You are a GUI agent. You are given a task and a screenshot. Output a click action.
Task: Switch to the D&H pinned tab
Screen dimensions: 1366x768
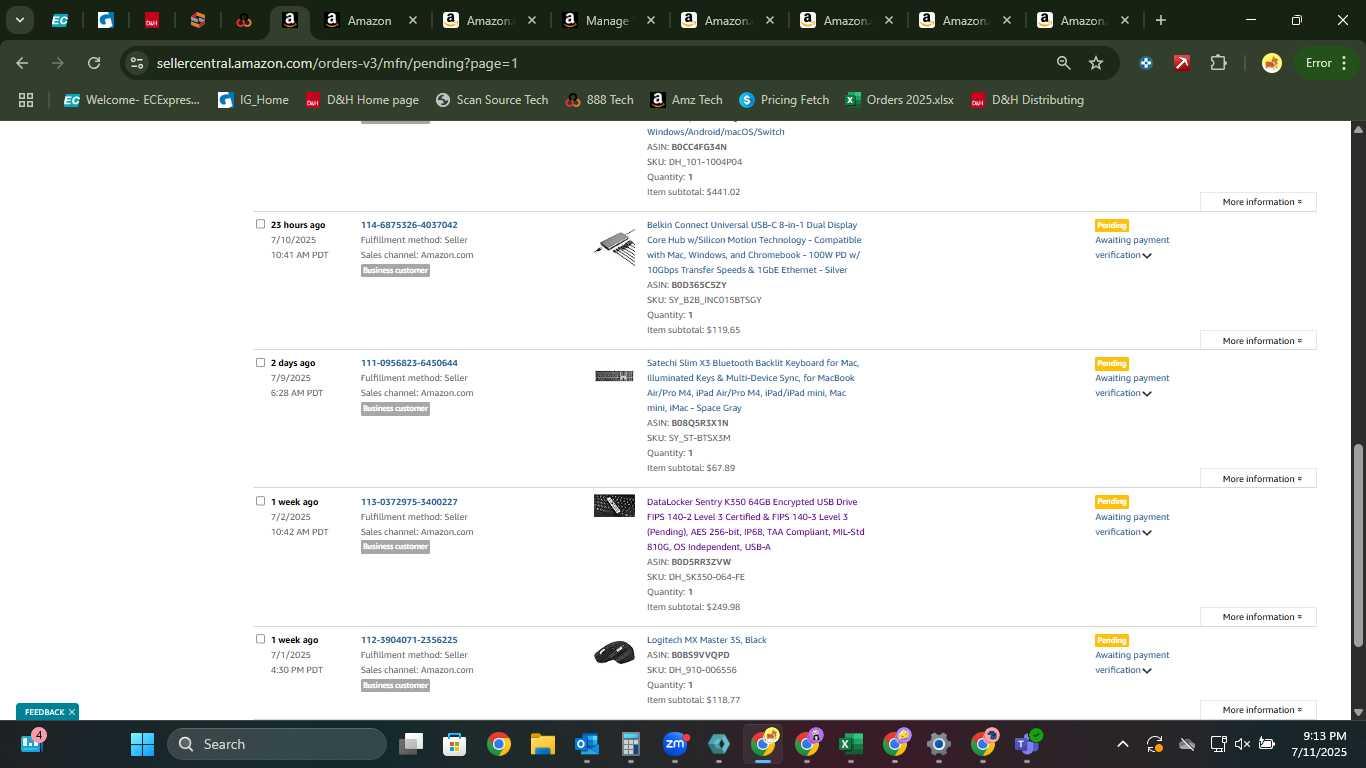[151, 20]
